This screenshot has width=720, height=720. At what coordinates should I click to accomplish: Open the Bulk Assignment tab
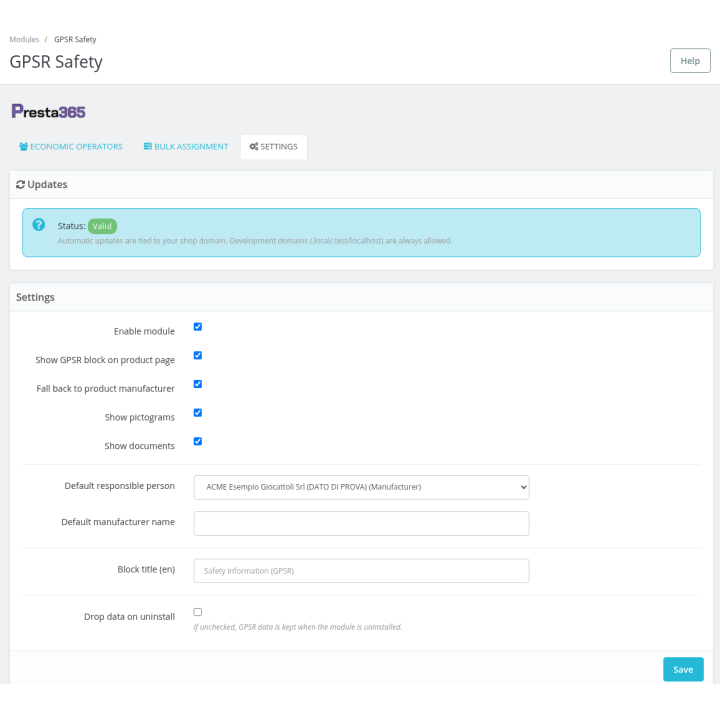point(186,146)
